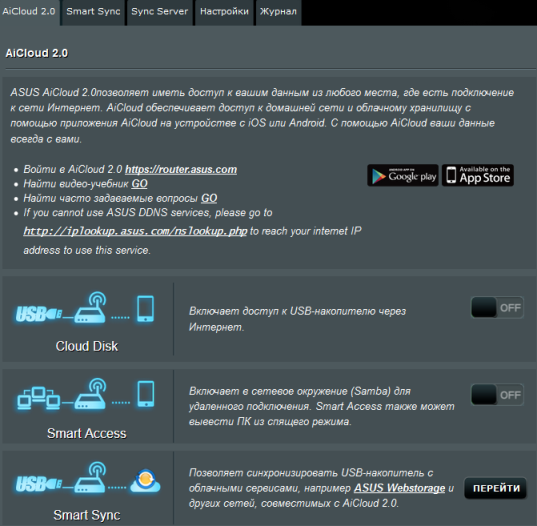Click the USB icon in Smart Sync row
Screen dimensions: 537x526
tap(39, 484)
